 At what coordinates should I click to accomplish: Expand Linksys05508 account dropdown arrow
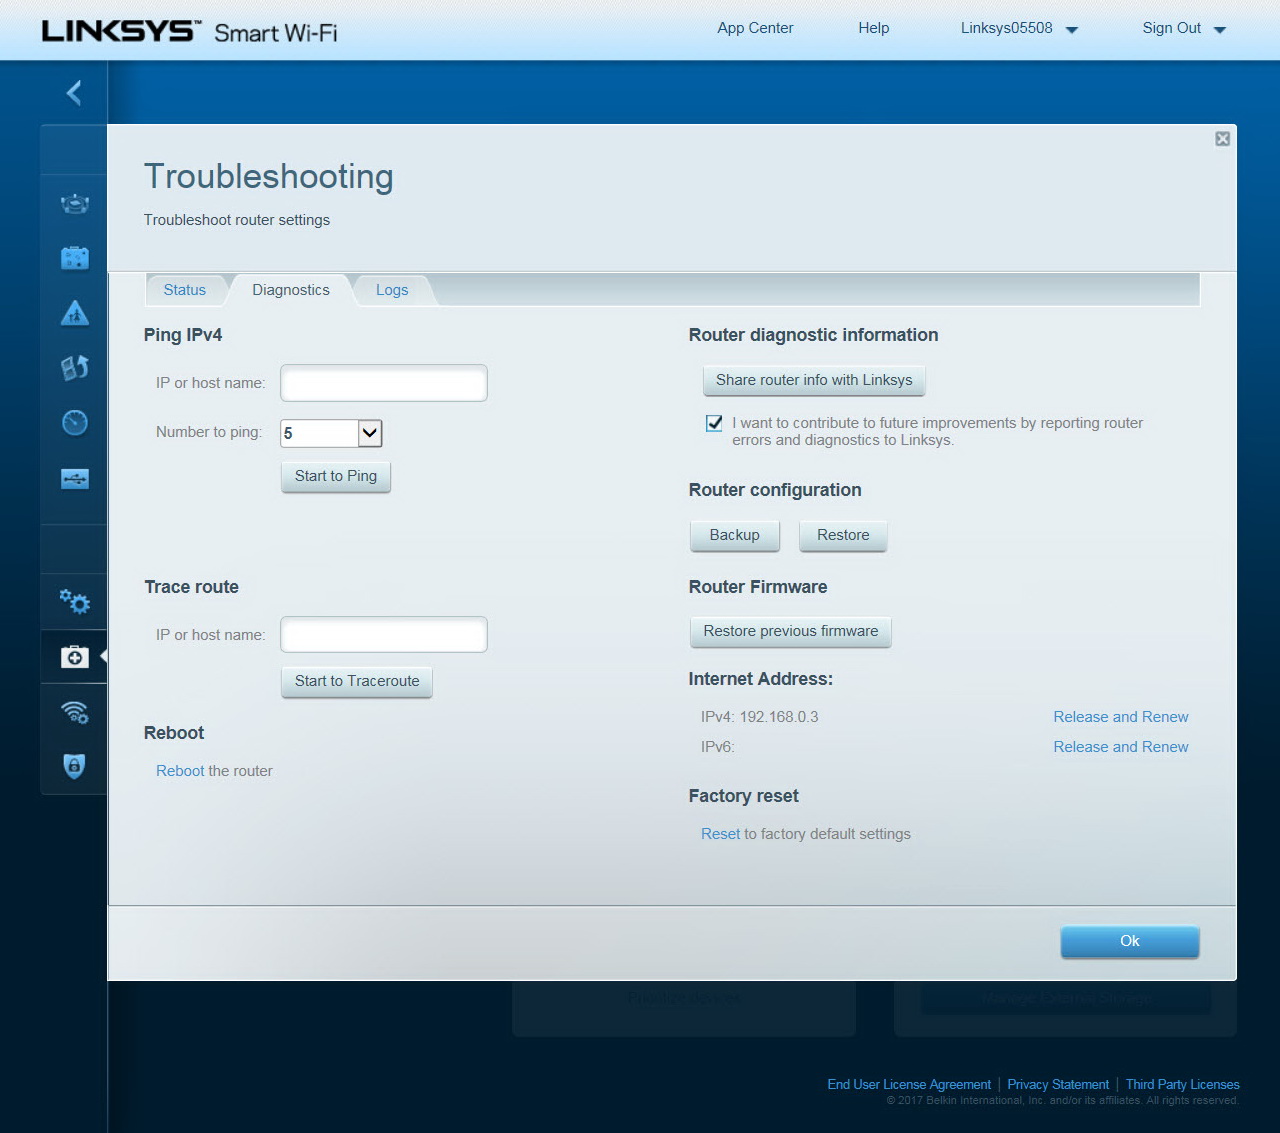point(1072,30)
